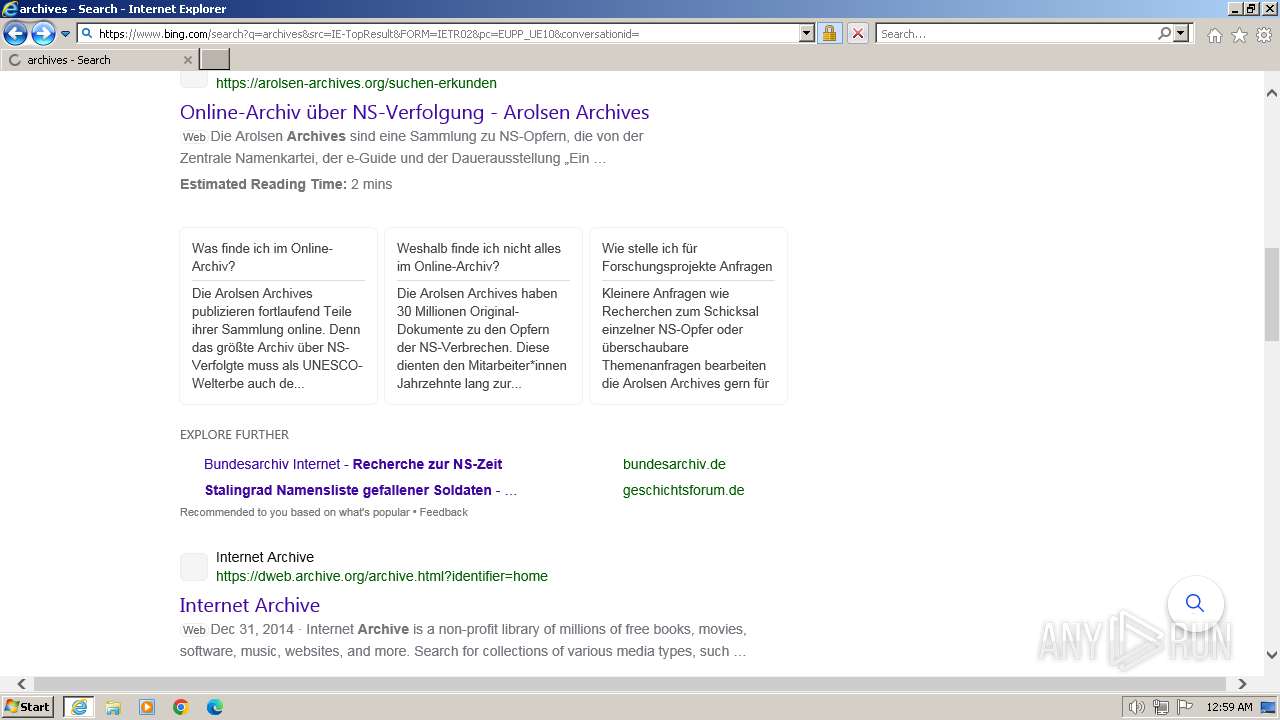Click the browser Forward arrow button
The image size is (1280, 720).
pyautogui.click(x=43, y=34)
